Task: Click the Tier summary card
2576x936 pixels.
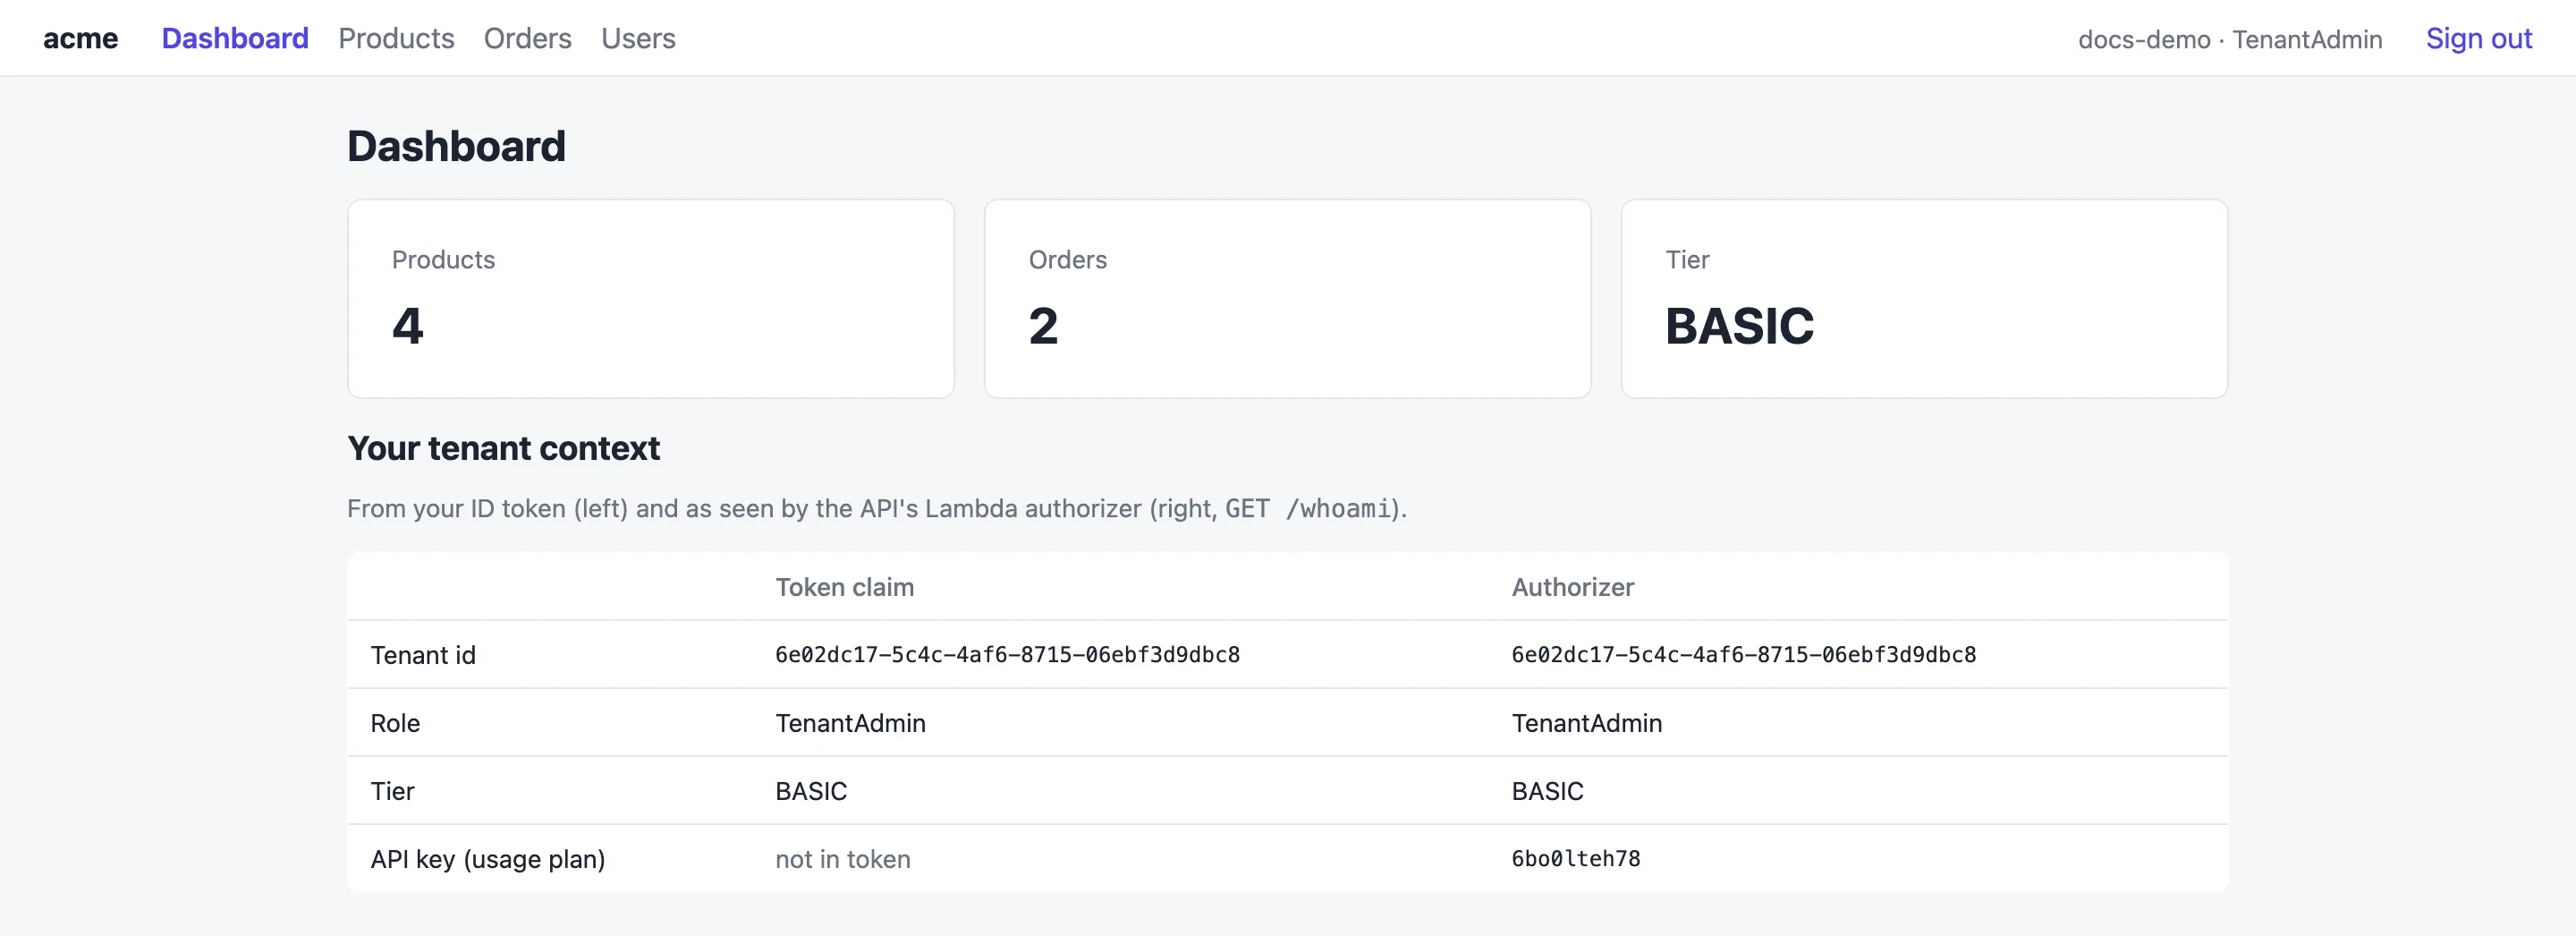Action: pos(1924,299)
